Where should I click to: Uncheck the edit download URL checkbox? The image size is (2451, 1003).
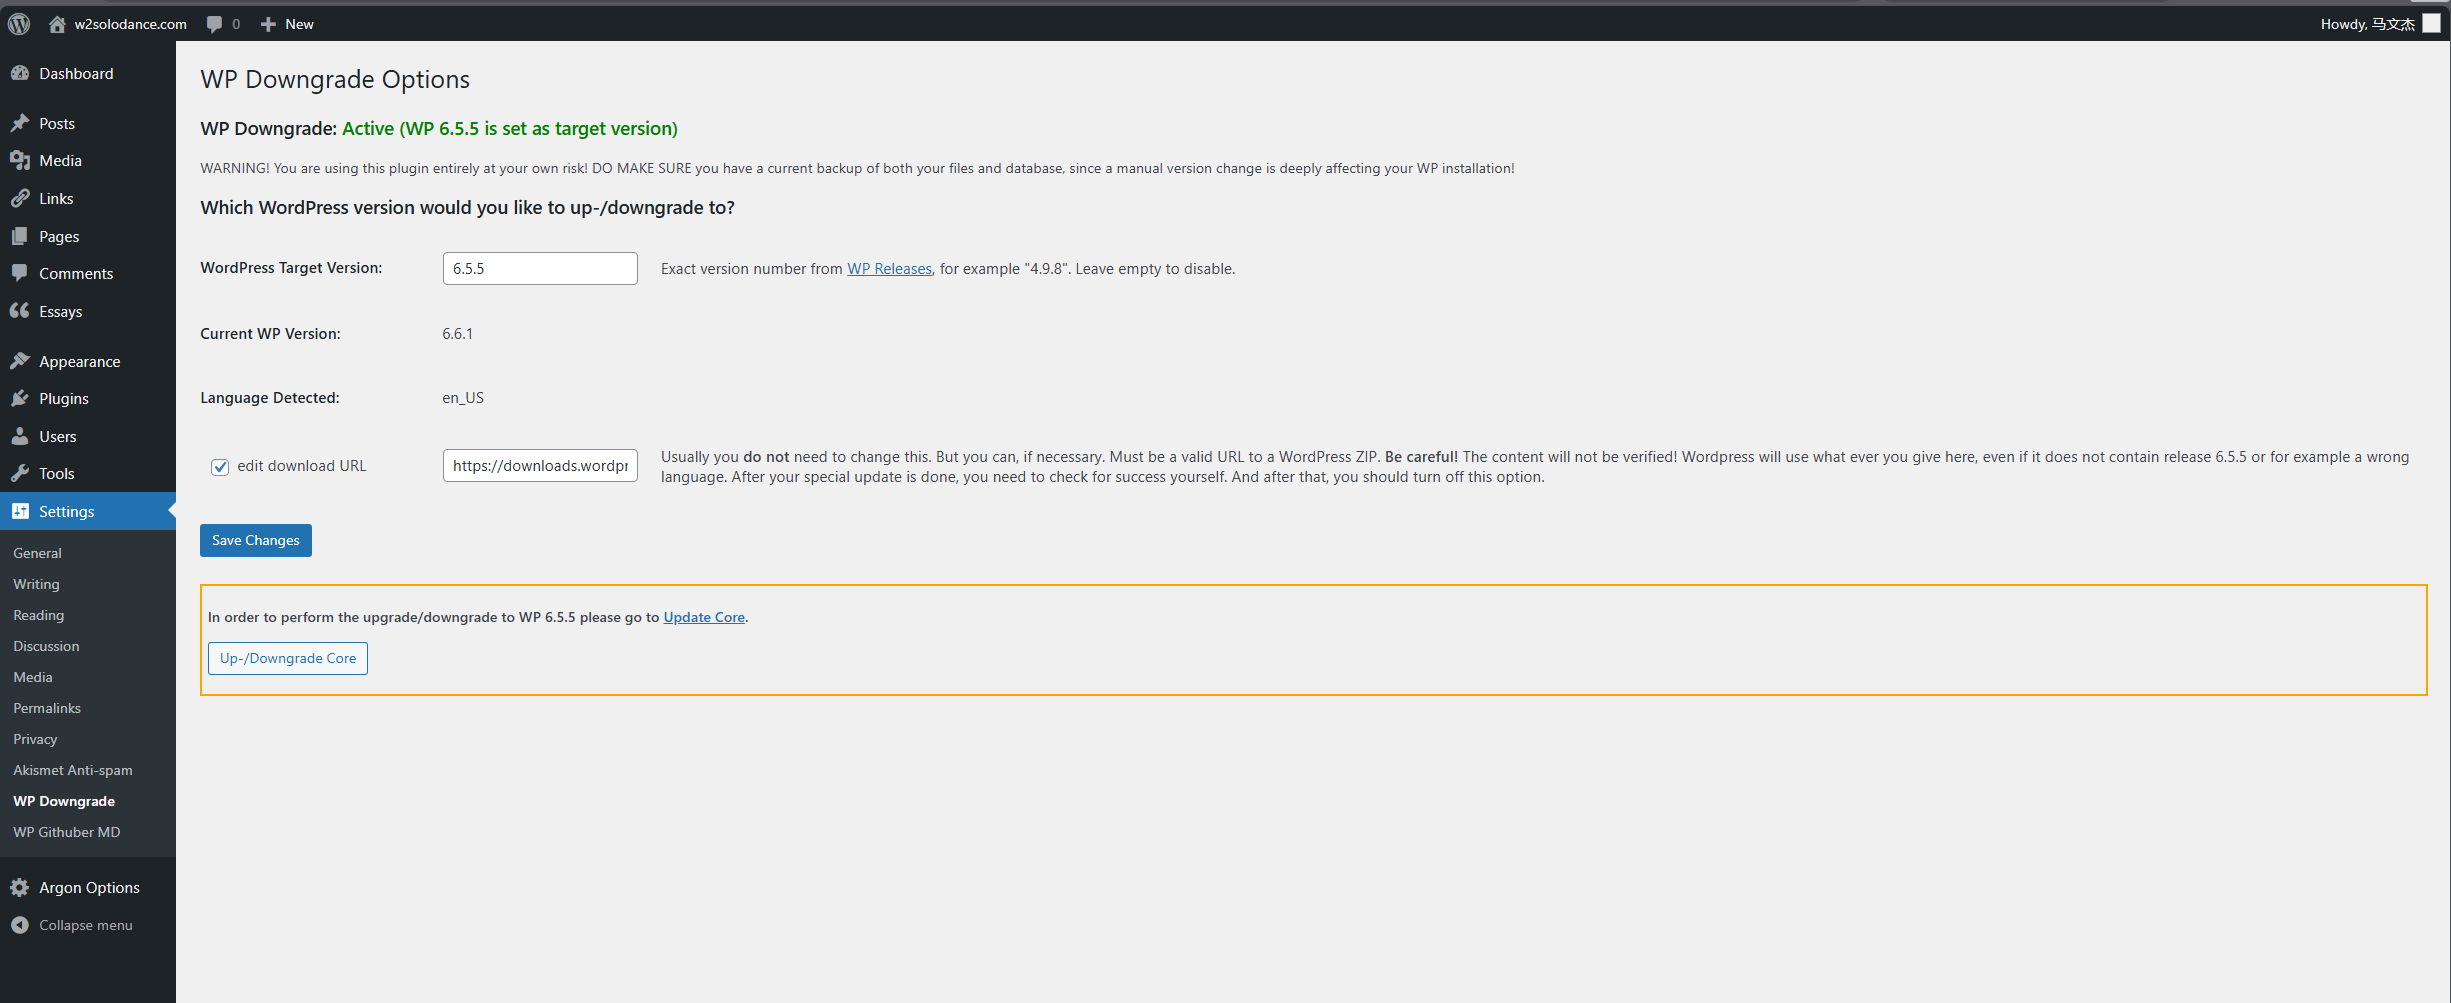[x=220, y=467]
